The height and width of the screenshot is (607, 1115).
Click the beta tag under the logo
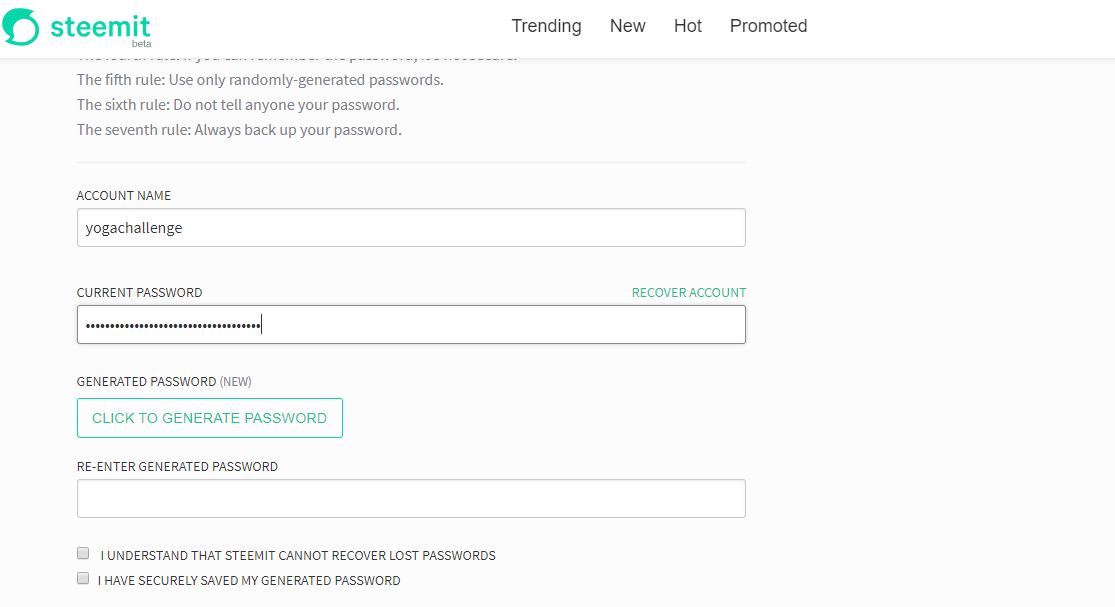click(x=141, y=44)
